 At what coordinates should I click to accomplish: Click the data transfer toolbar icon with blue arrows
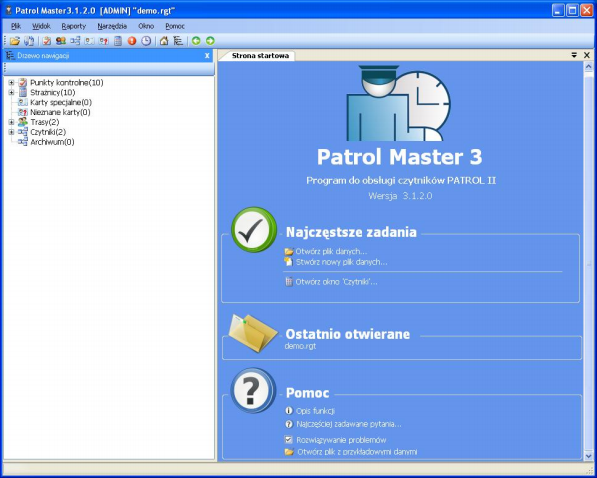pos(29,41)
